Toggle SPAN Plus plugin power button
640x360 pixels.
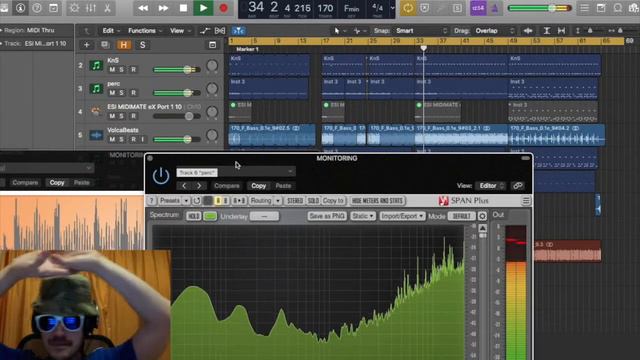pyautogui.click(x=161, y=176)
